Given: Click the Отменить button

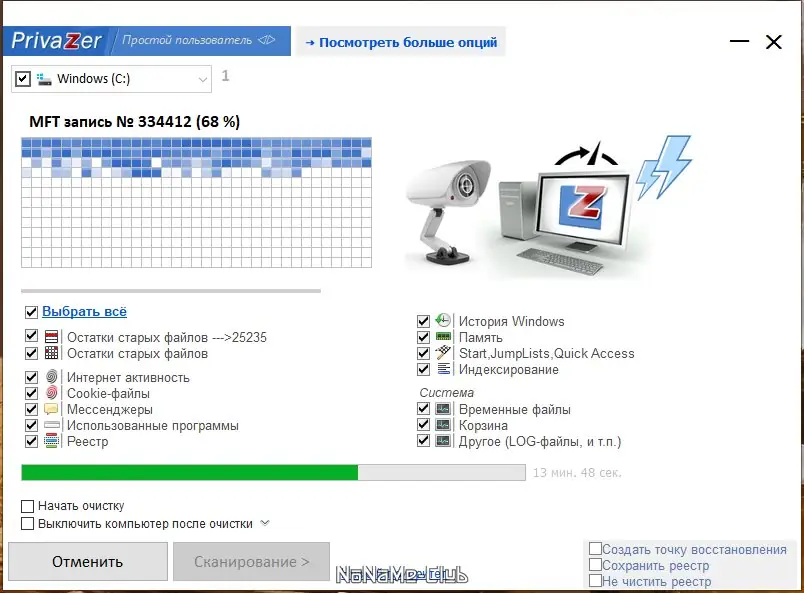Looking at the screenshot, I should (88, 562).
